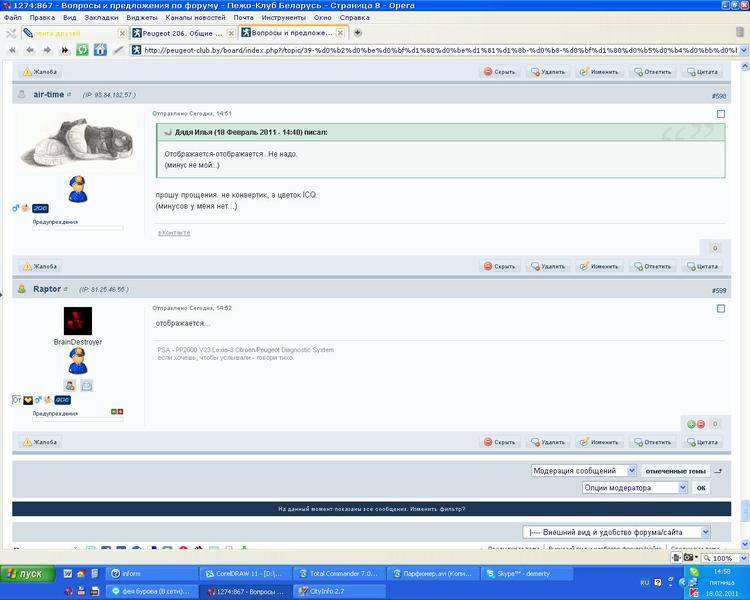Click the ICQ badge under air-time's avatar
The image size is (750, 600).
tap(40, 208)
